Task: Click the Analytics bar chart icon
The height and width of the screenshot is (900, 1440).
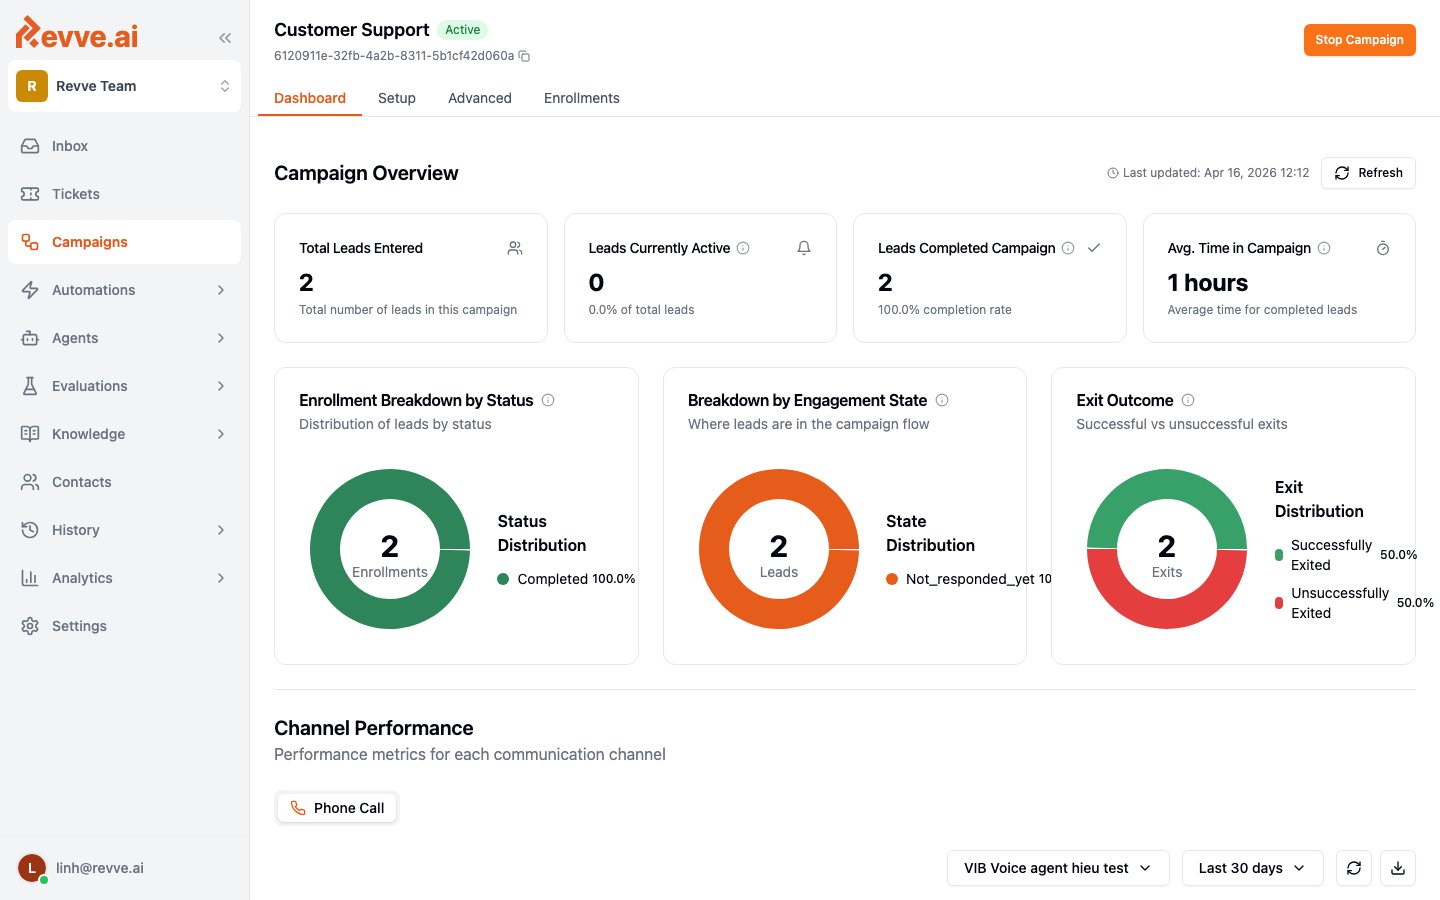Action: (30, 578)
